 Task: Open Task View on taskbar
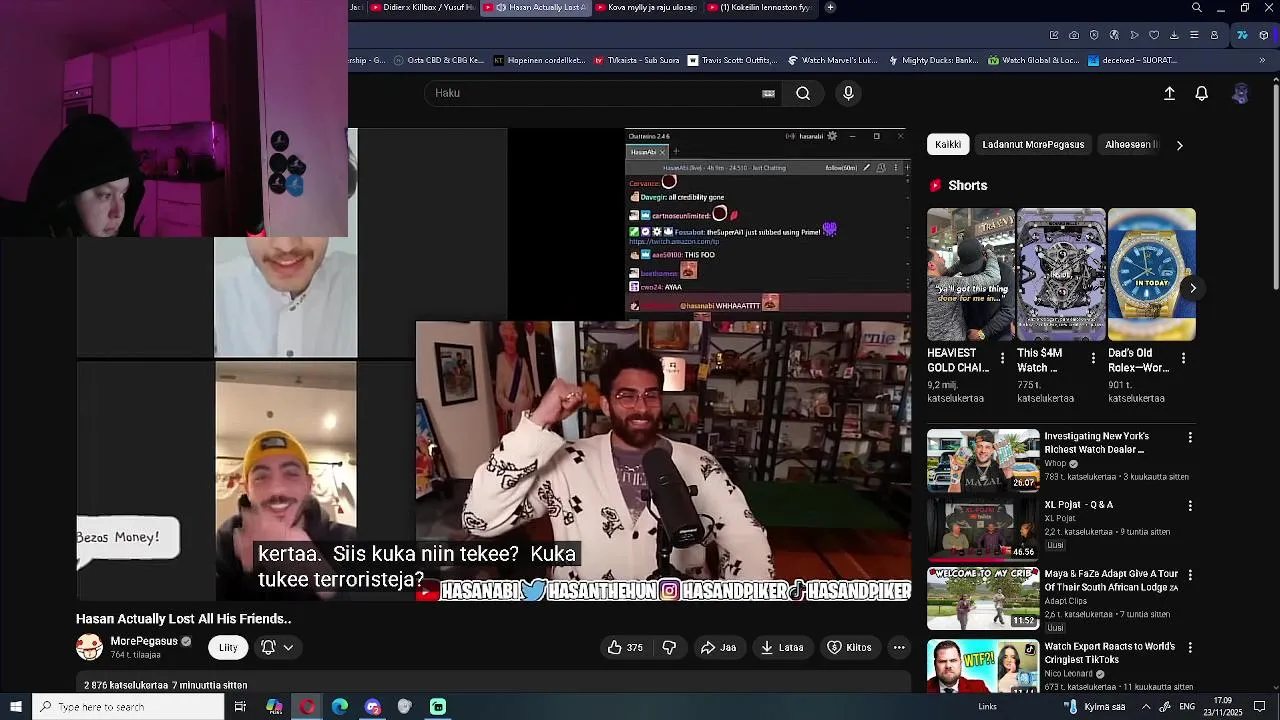240,707
